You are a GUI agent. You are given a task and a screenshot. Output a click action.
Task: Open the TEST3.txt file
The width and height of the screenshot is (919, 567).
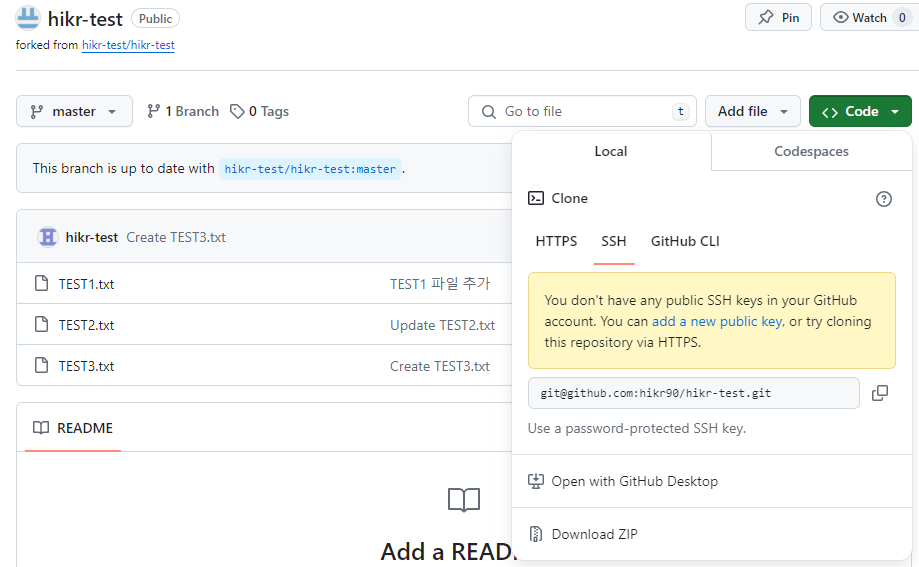(86, 366)
